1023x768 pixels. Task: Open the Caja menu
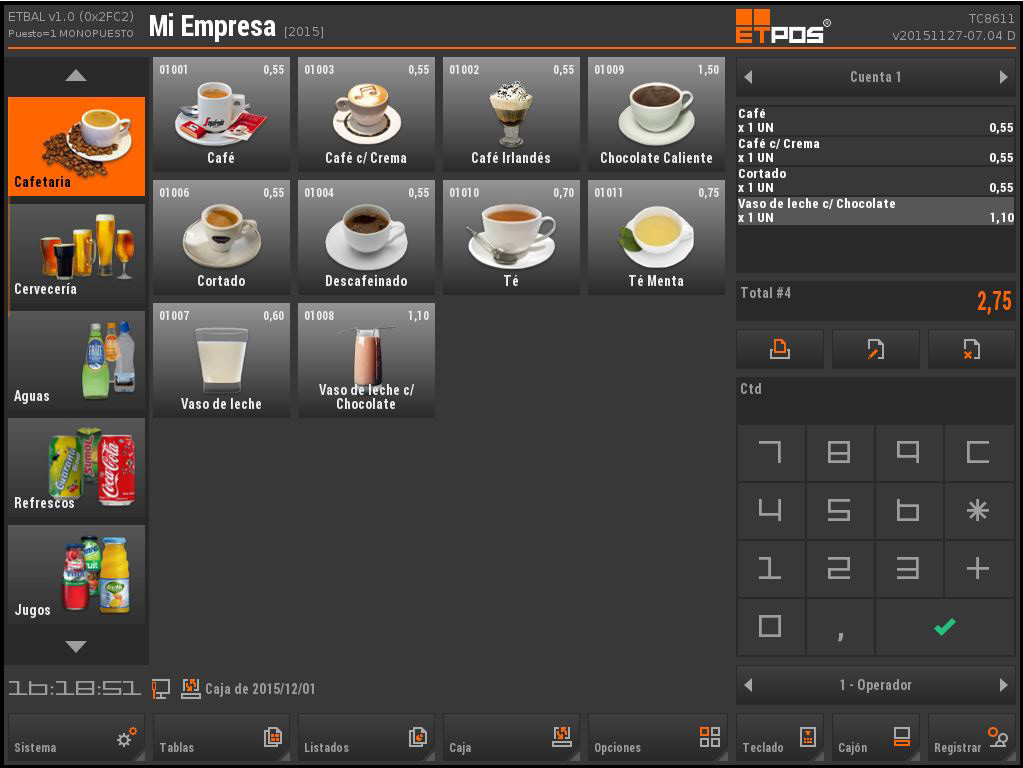pos(511,738)
